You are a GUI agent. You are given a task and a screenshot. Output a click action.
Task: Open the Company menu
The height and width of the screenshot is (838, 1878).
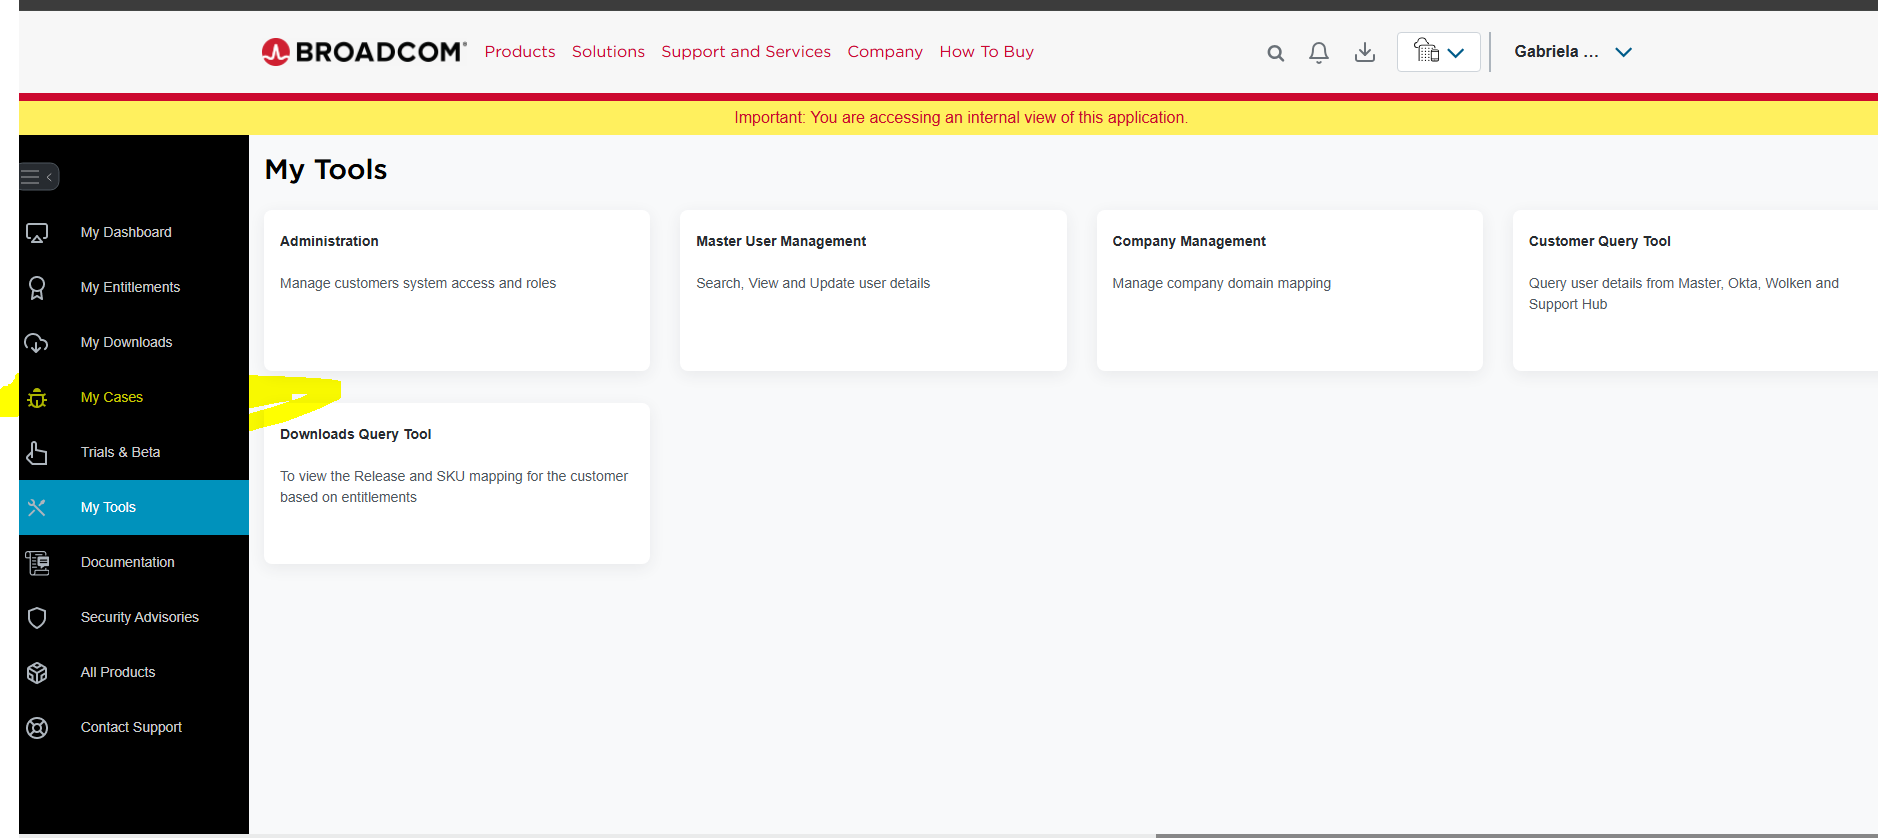[x=885, y=52]
